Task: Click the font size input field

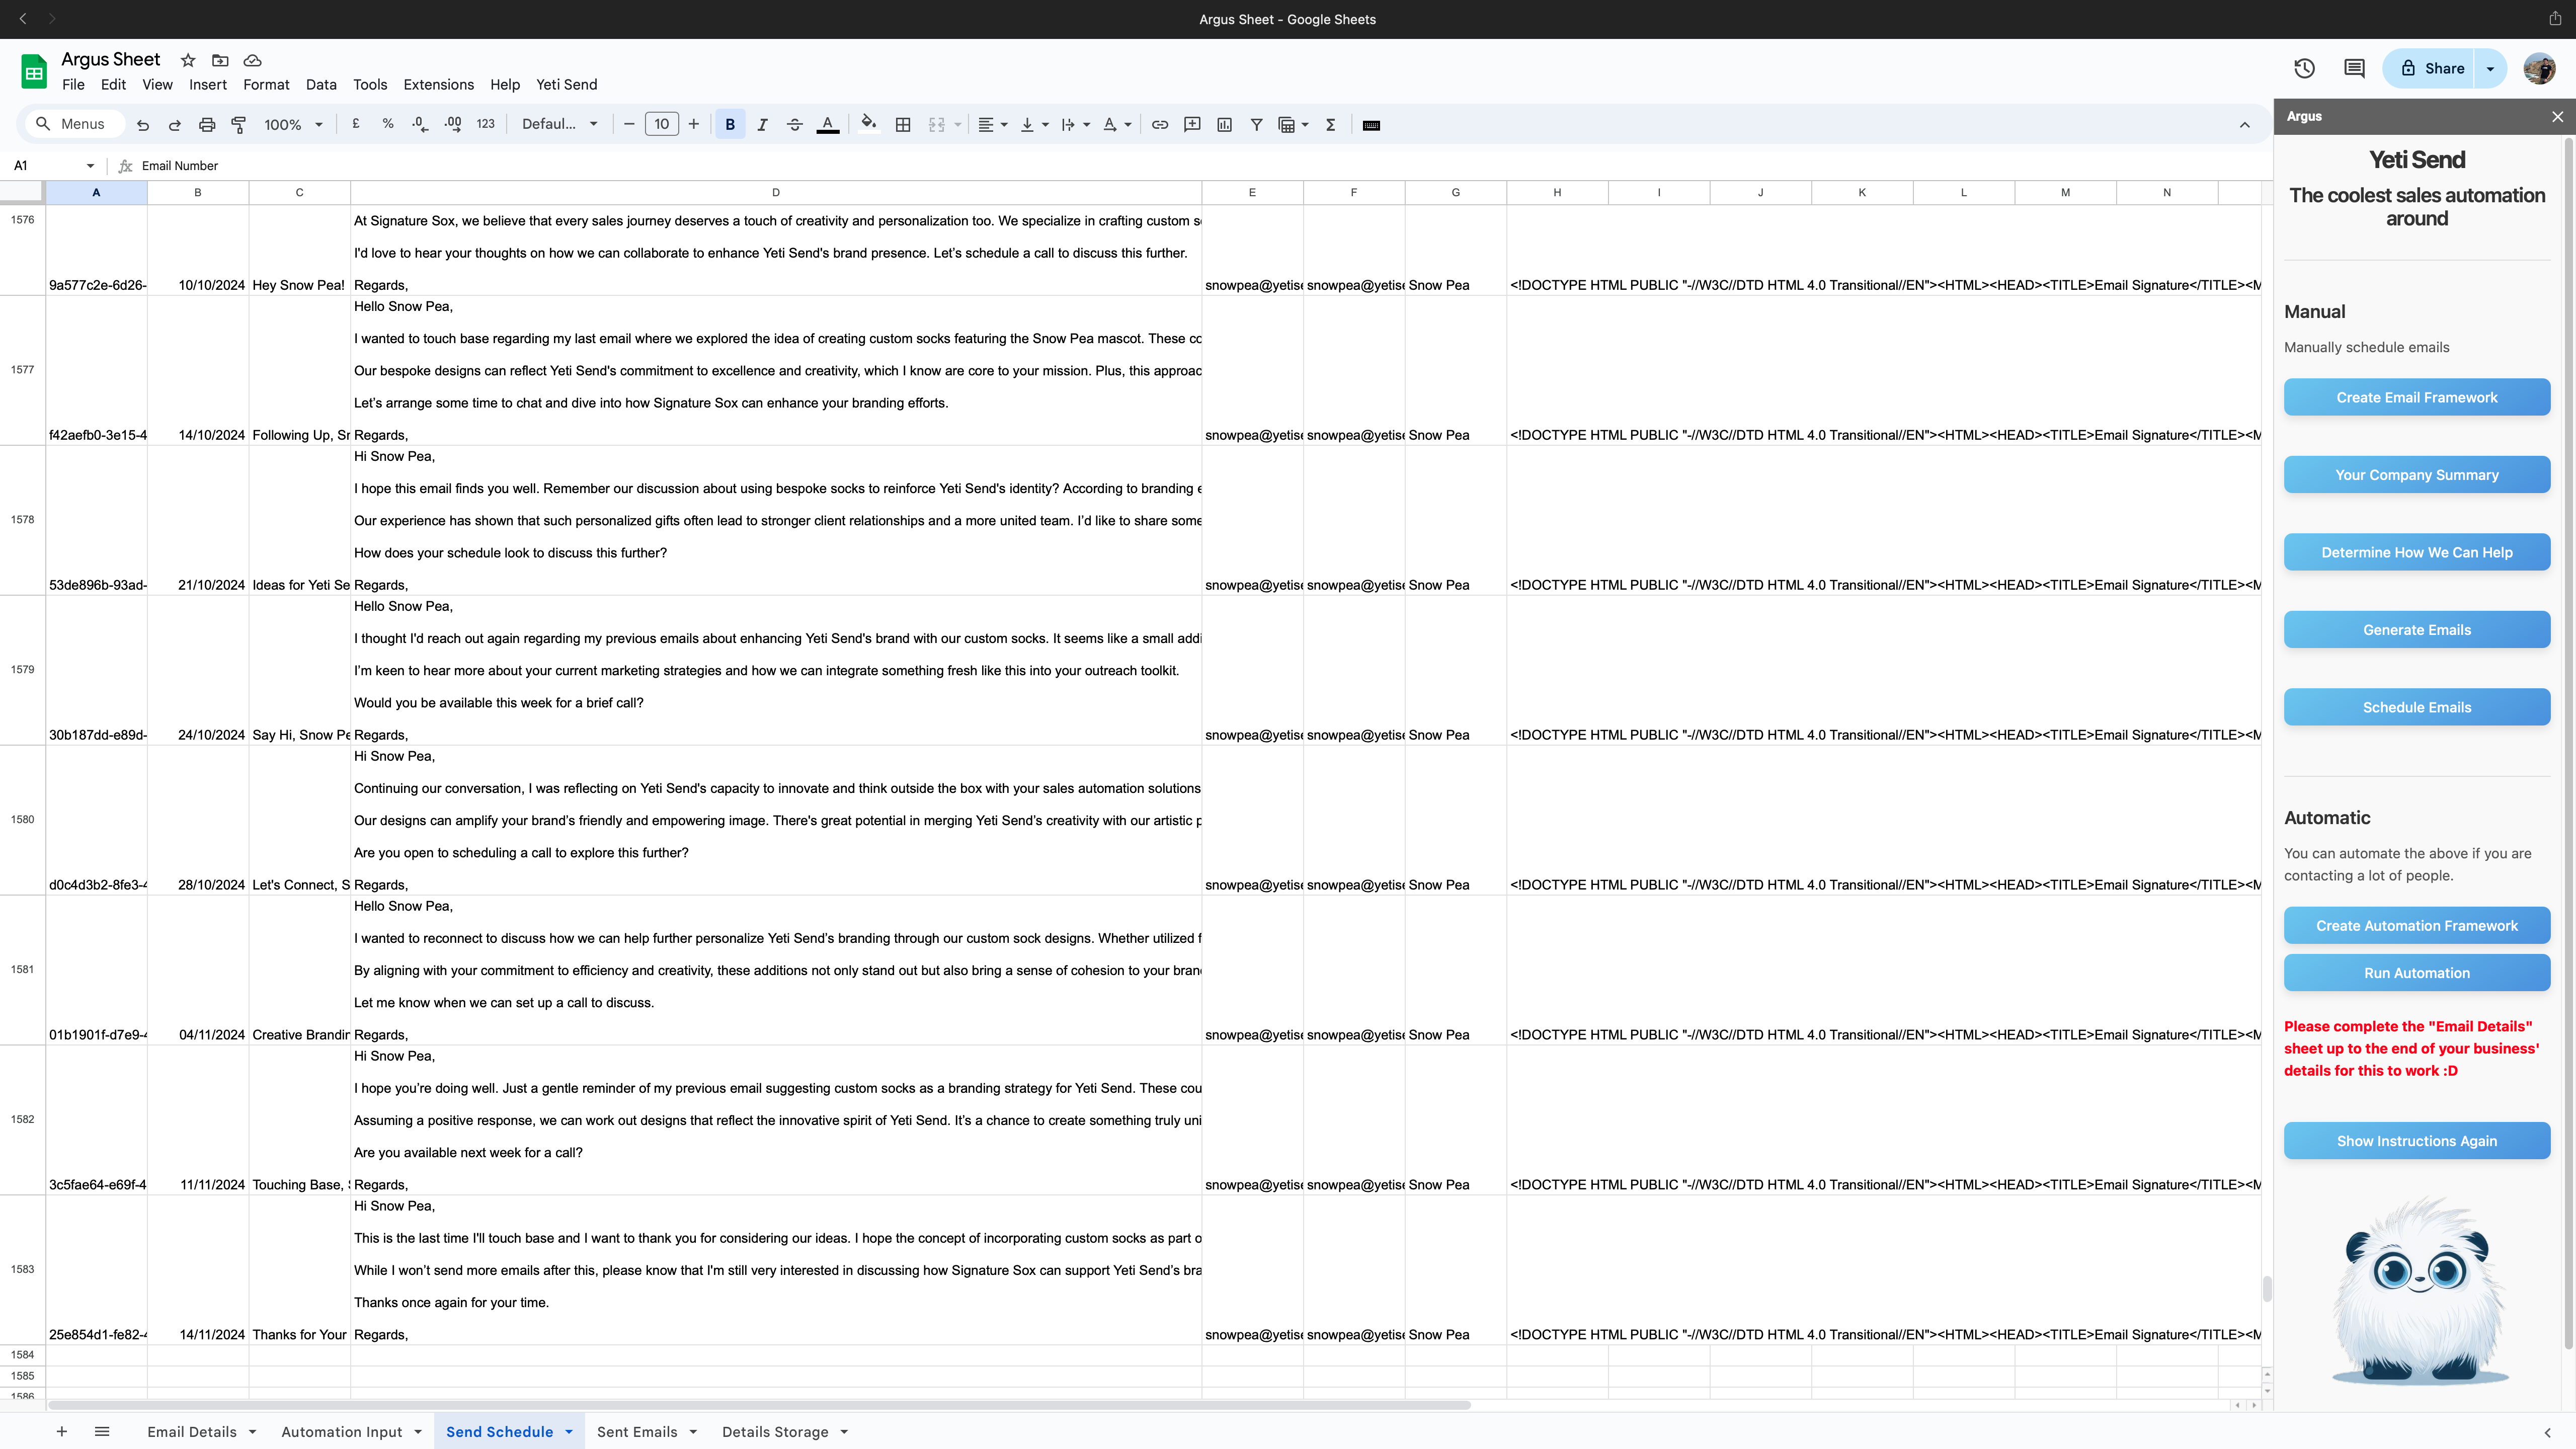Action: point(661,124)
